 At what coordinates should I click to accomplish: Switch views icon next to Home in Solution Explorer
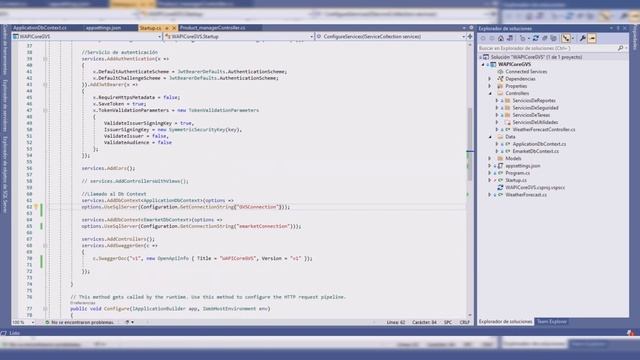(510, 38)
